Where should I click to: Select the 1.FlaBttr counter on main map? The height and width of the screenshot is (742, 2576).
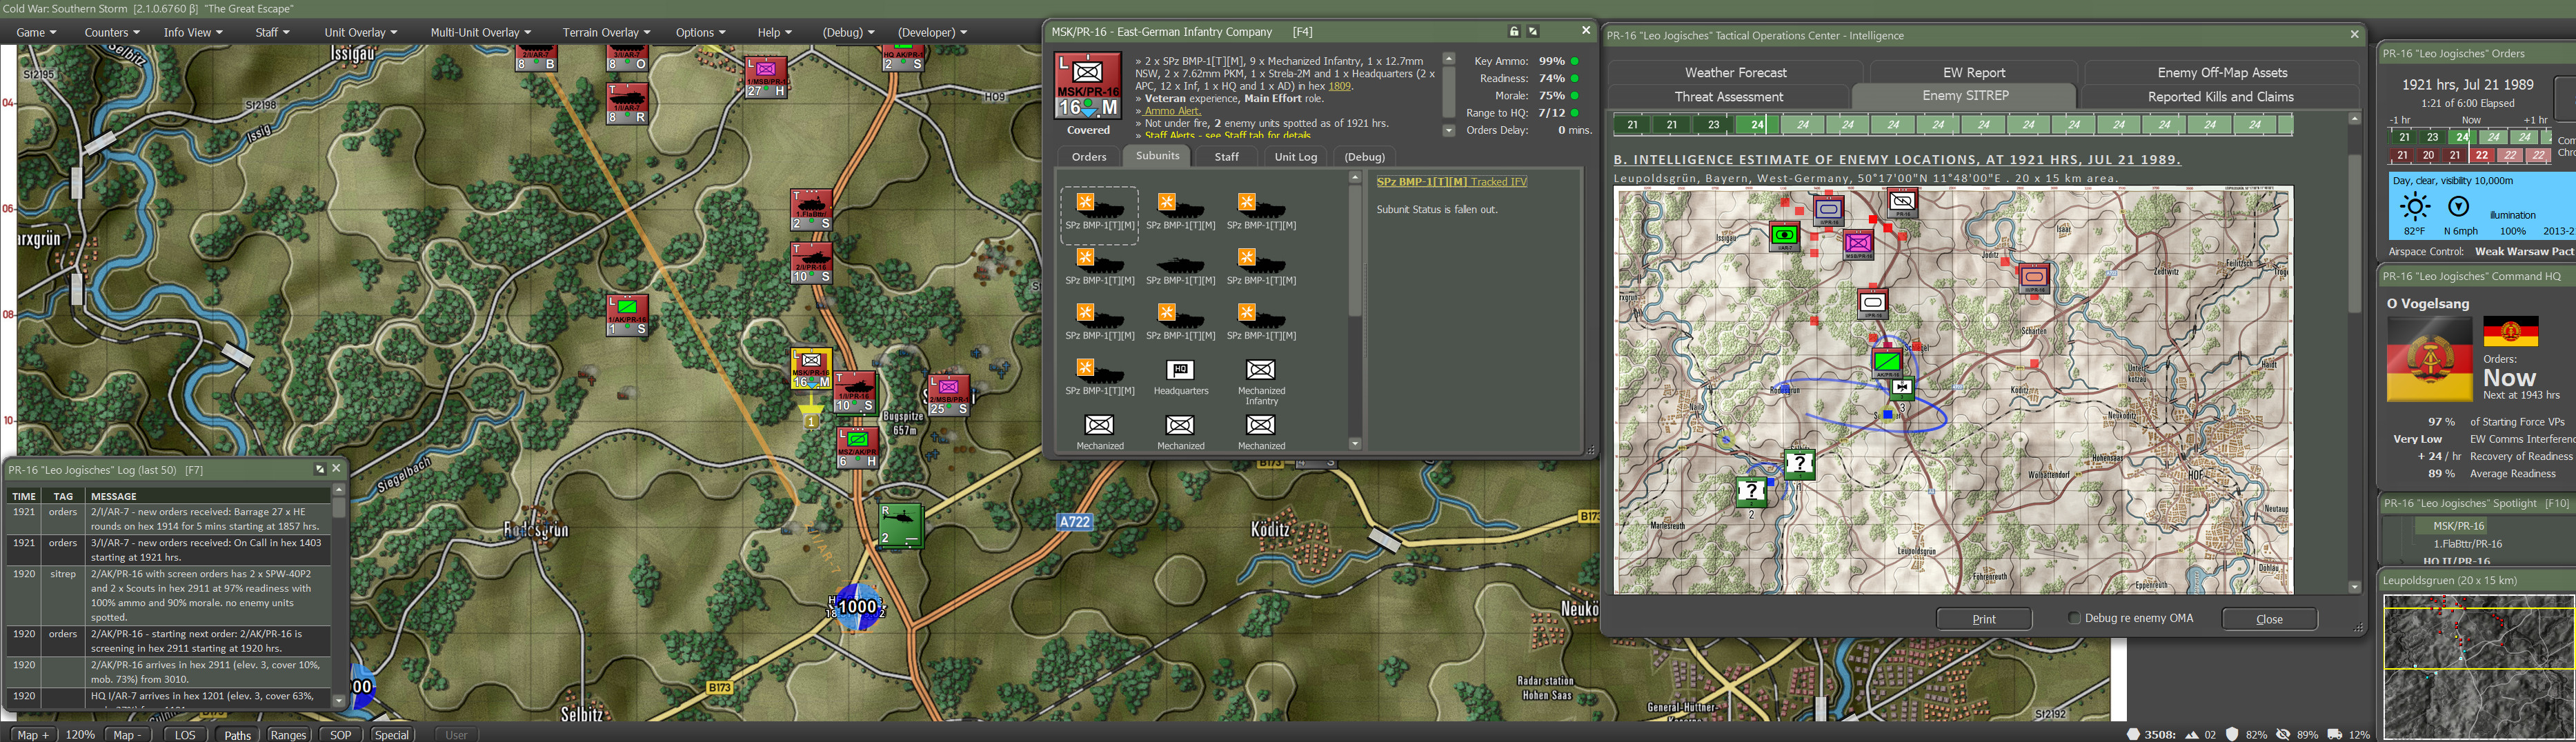[811, 210]
